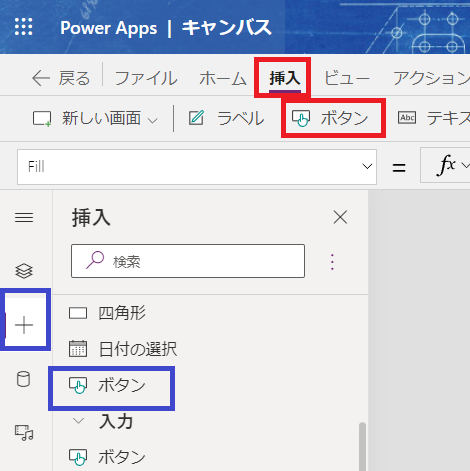
Task: Select 四角形 in the insert list
Action: click(107, 313)
